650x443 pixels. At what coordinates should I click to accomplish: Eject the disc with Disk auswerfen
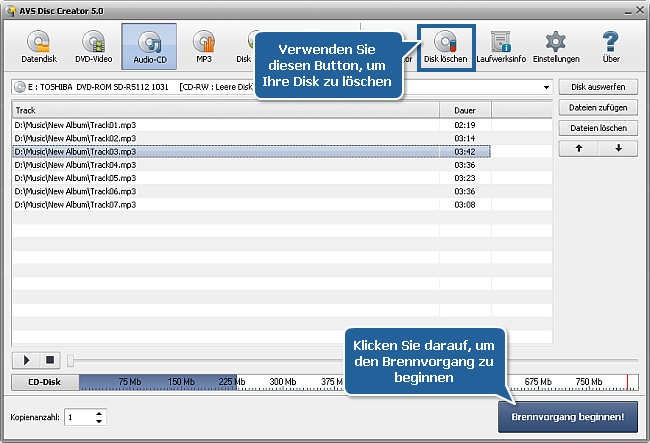[598, 87]
